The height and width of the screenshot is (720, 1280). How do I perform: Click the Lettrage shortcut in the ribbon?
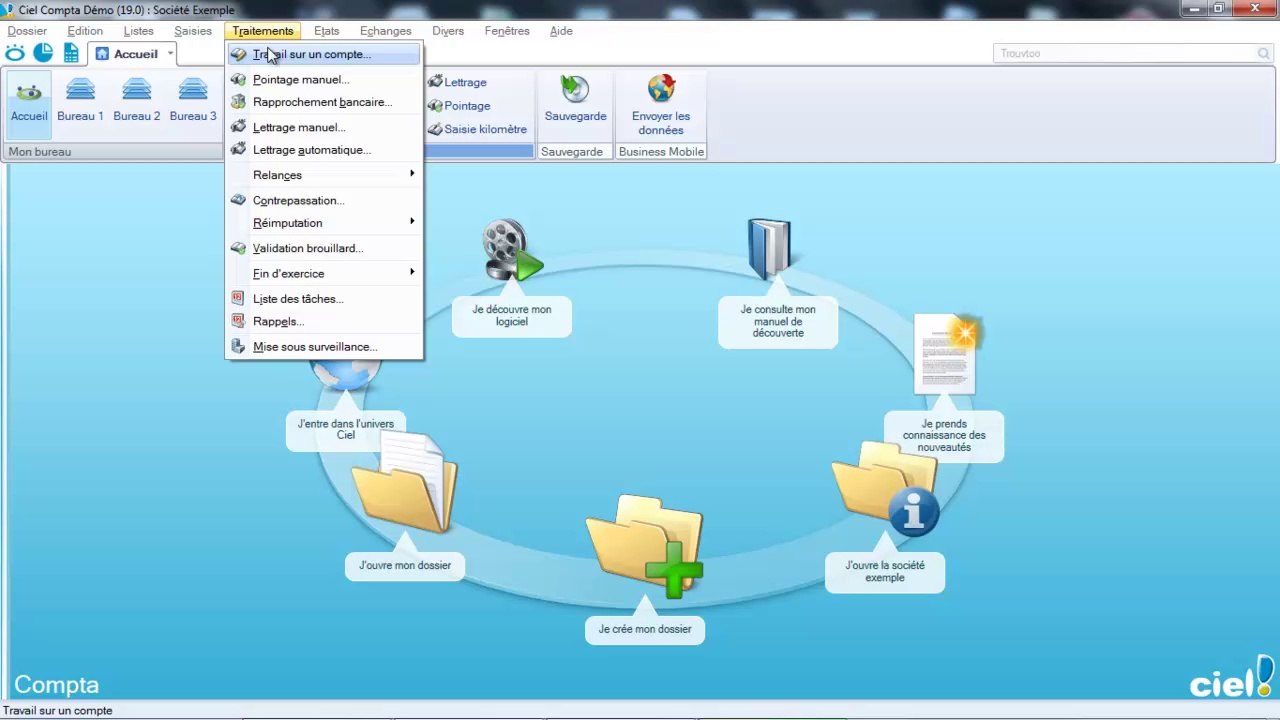click(458, 82)
